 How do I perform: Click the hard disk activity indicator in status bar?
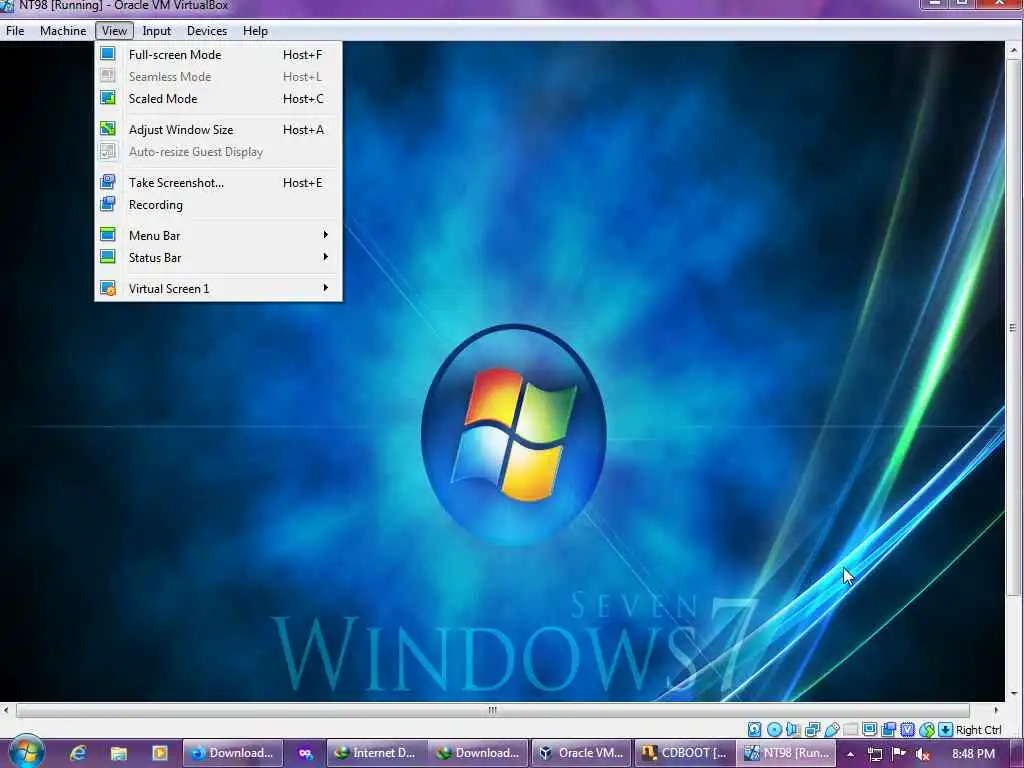(x=754, y=729)
